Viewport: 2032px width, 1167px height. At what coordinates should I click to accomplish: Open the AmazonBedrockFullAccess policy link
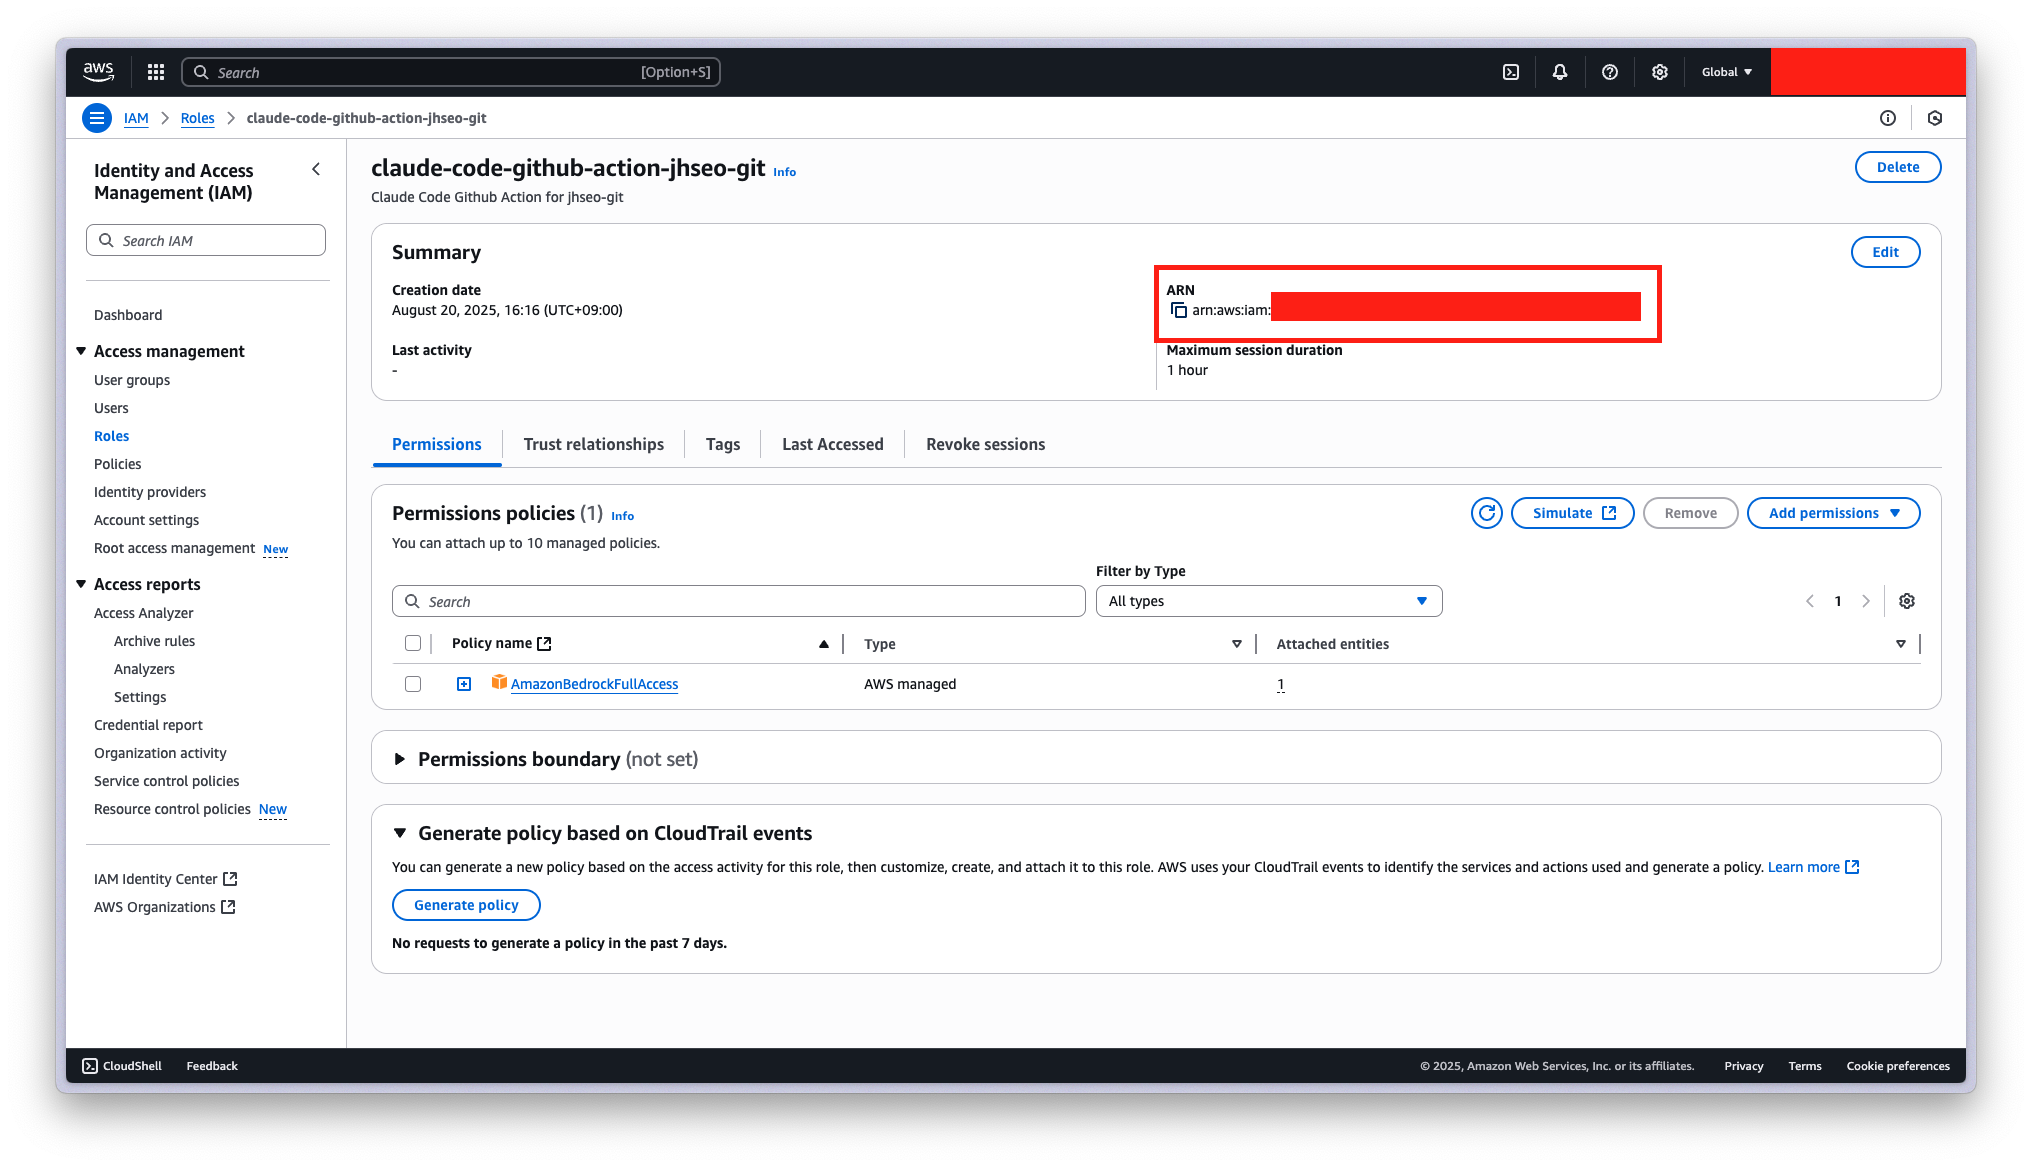[594, 684]
